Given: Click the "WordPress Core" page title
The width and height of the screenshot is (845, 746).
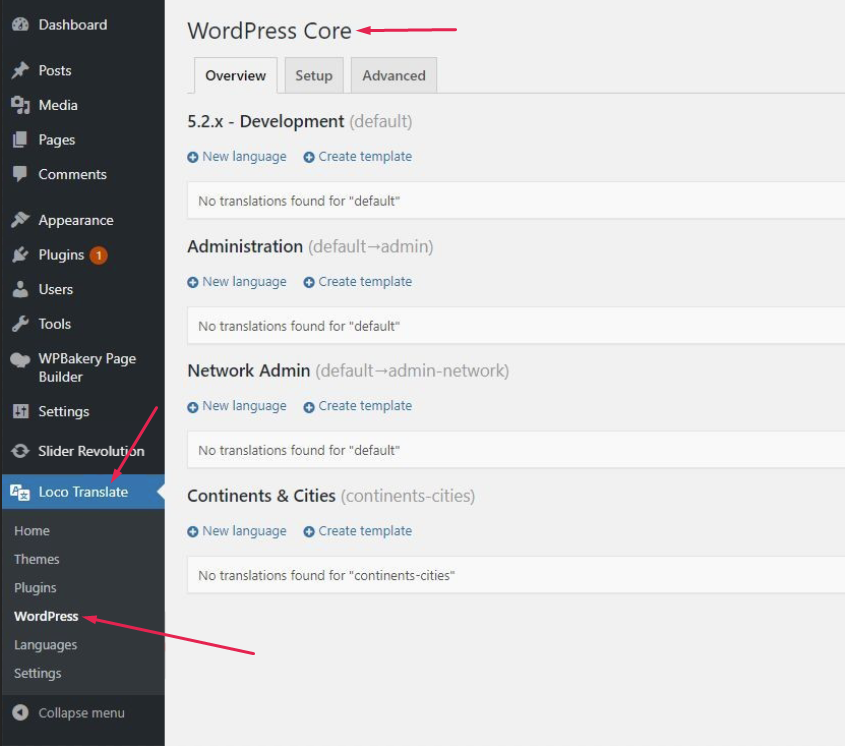Looking at the screenshot, I should click(269, 31).
